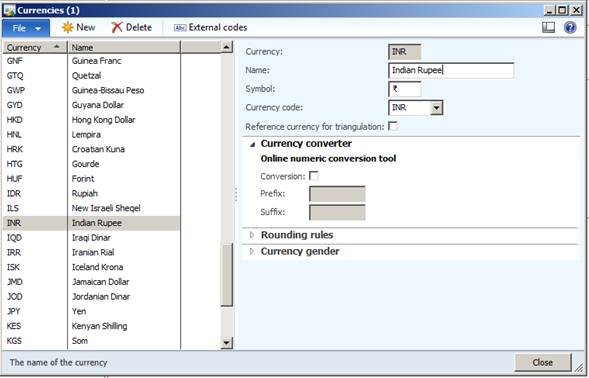Select Indian Rupee row

coord(92,223)
